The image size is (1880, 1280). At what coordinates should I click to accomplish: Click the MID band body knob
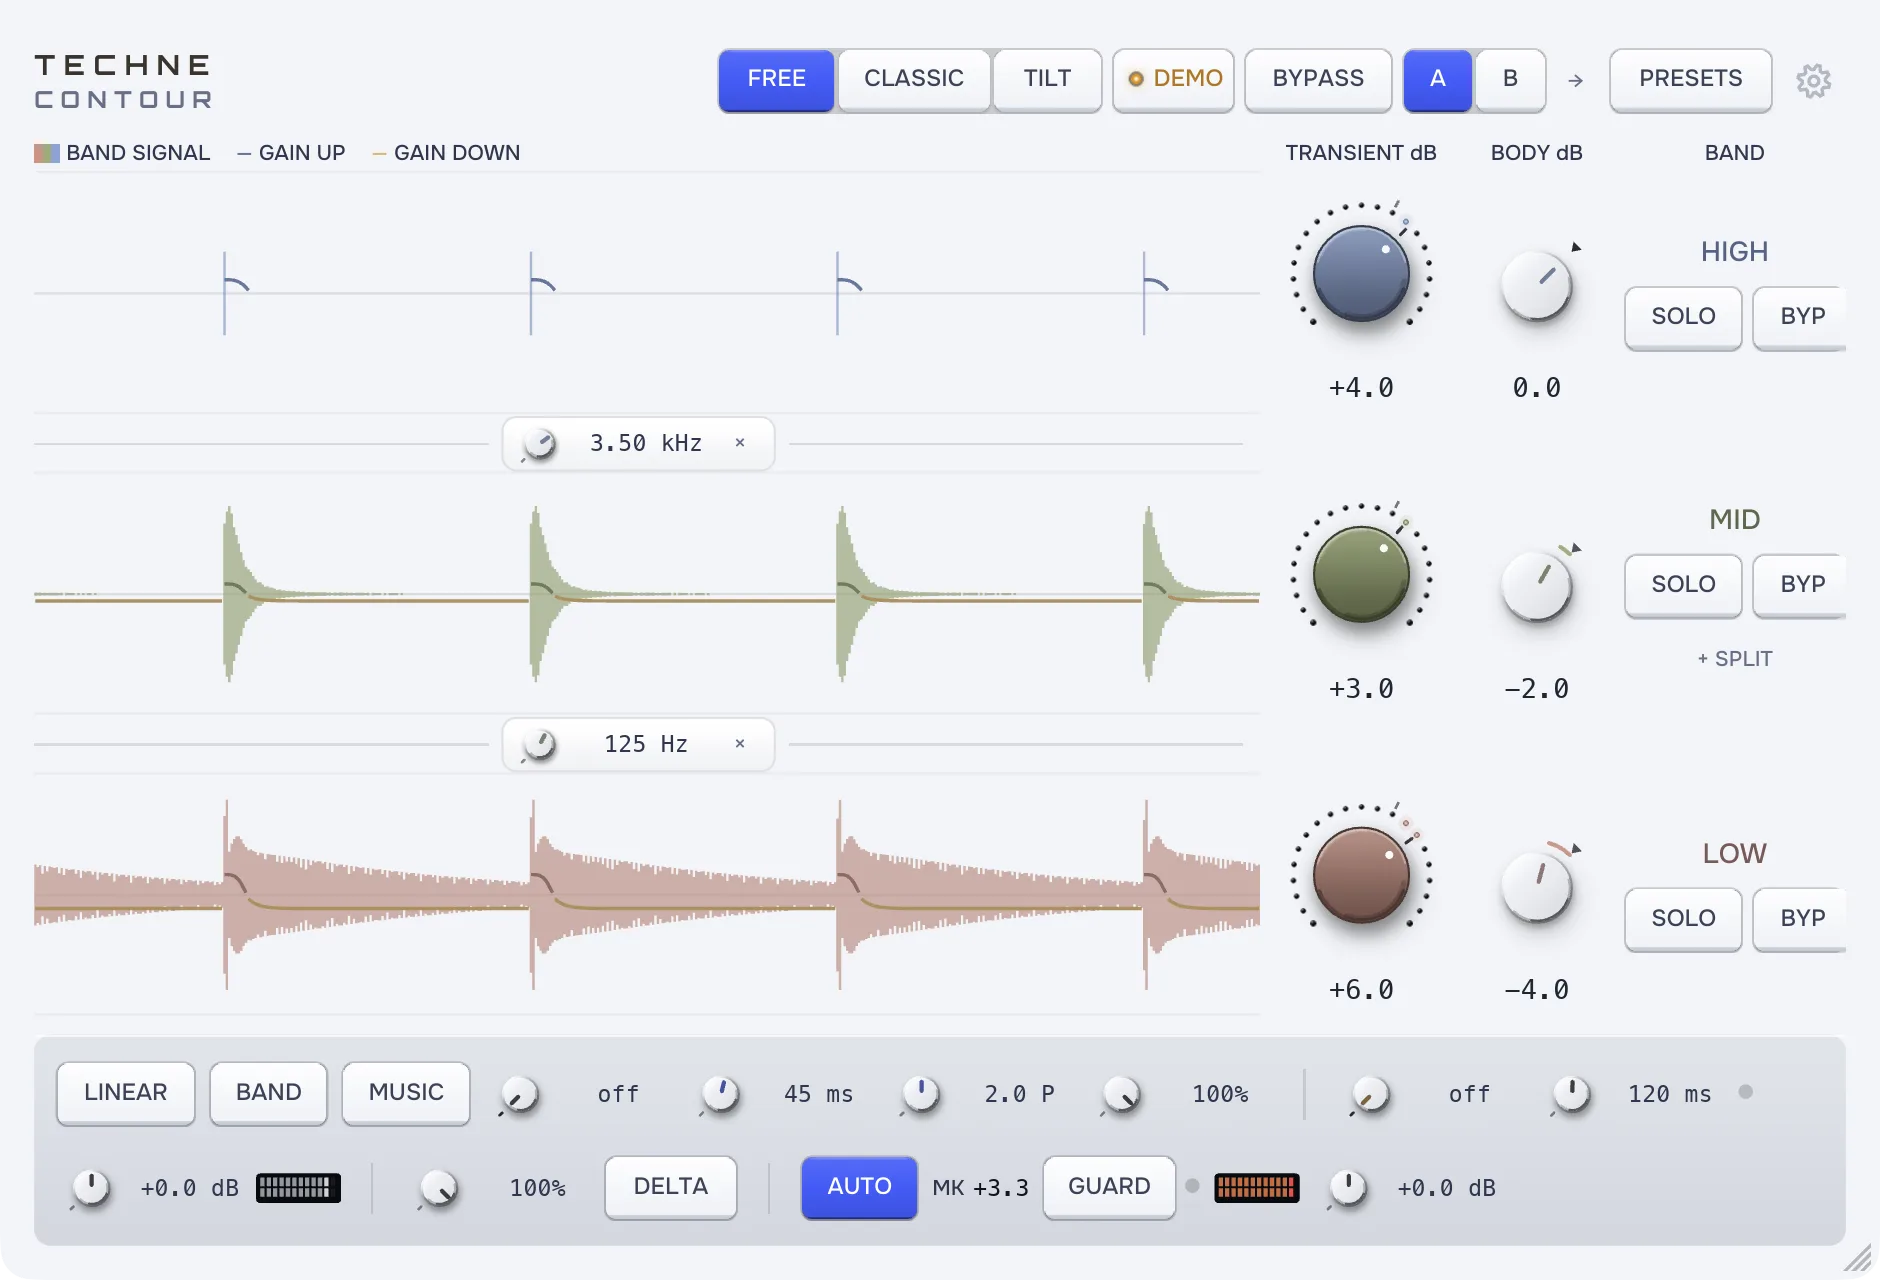click(1537, 586)
